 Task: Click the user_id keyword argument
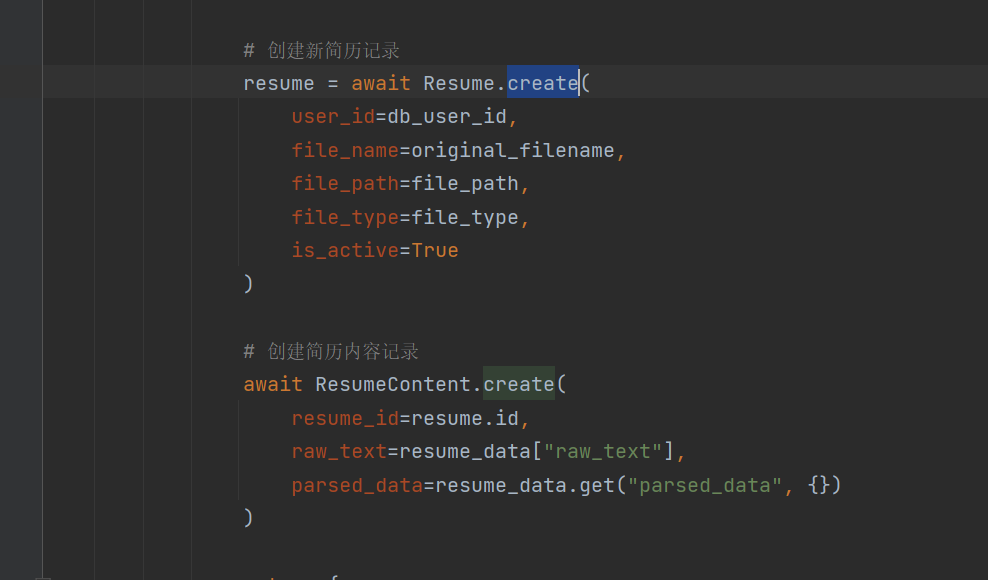click(333, 117)
